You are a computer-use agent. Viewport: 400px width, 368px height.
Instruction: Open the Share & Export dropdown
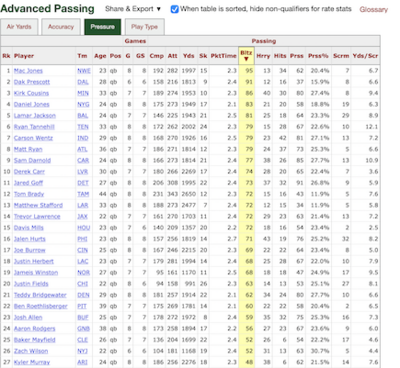[x=133, y=9]
